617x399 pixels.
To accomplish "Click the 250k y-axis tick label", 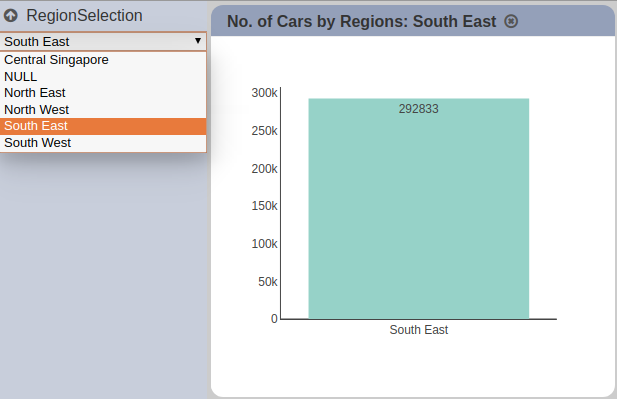I will click(x=264, y=131).
